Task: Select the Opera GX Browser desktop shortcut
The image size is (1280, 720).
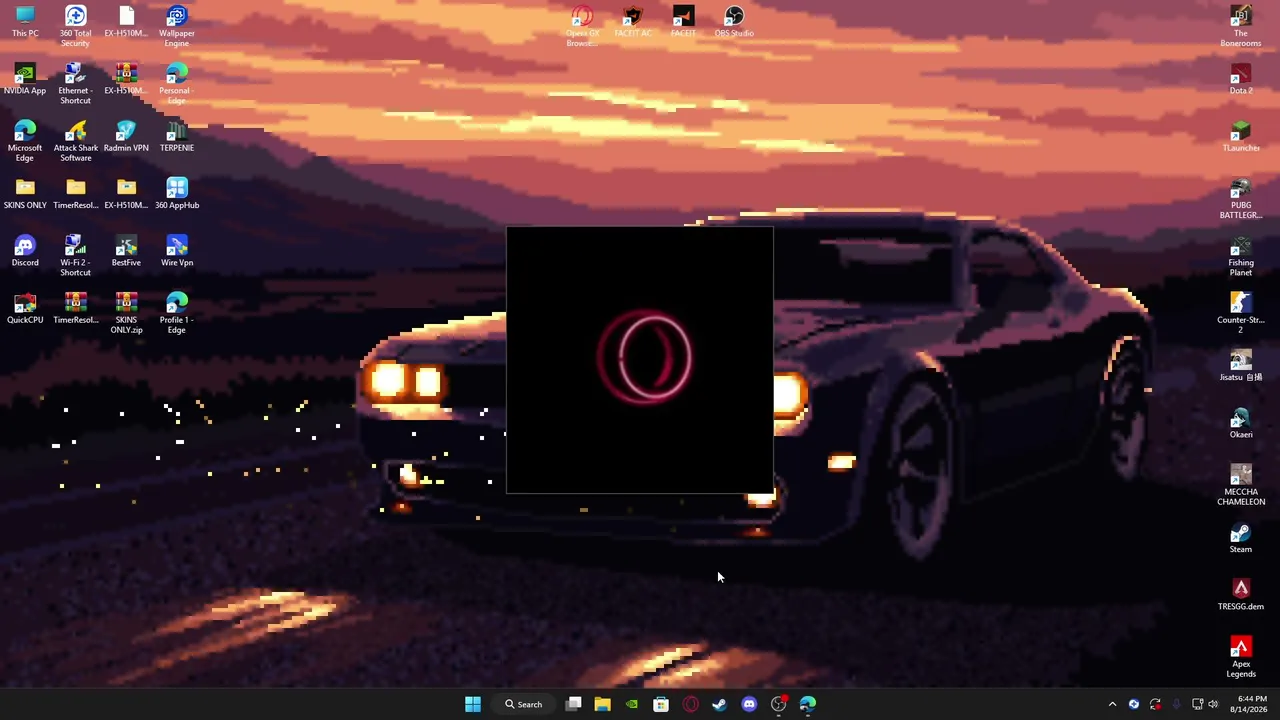Action: pyautogui.click(x=582, y=26)
